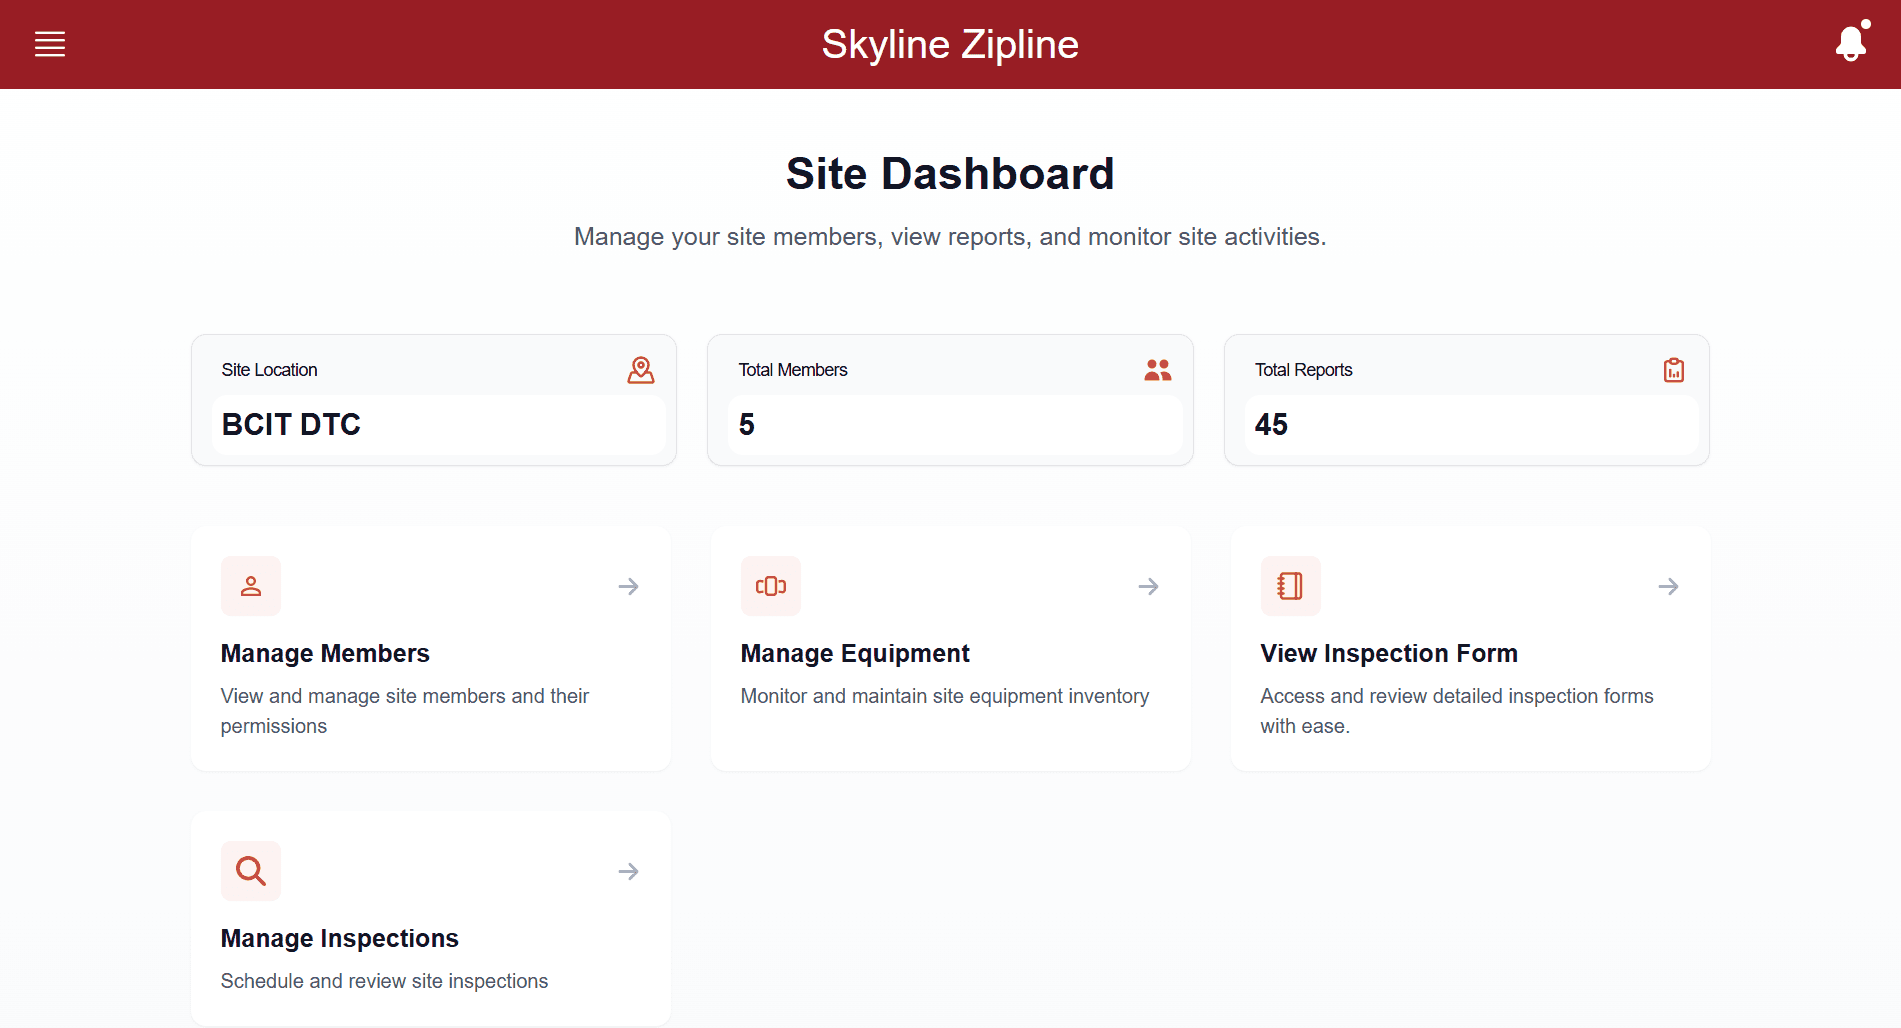1901x1028 pixels.
Task: Open the Manage Inspections heading link
Action: (x=339, y=938)
